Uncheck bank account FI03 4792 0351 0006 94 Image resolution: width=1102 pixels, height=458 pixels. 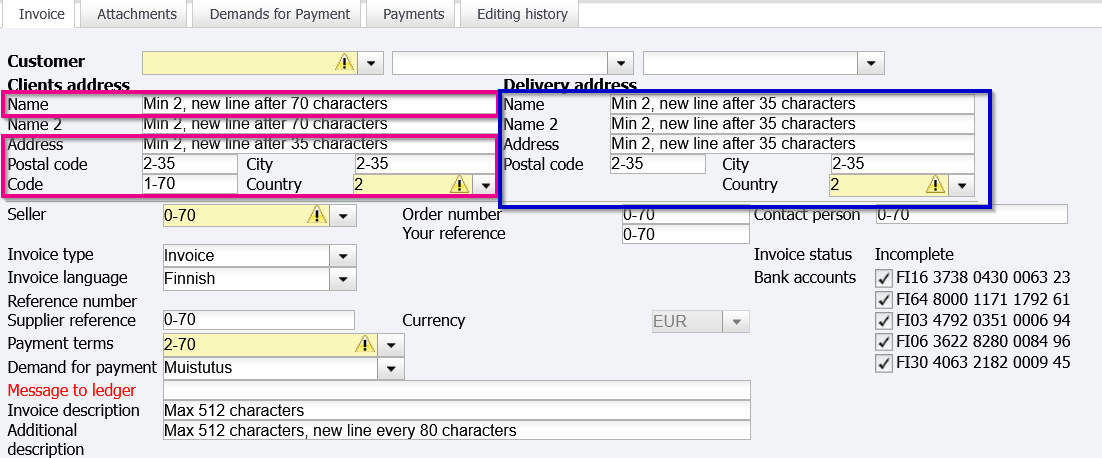click(883, 320)
